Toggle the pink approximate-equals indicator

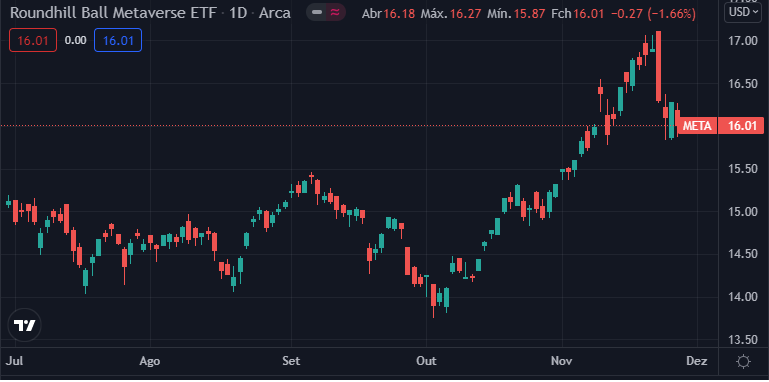[335, 13]
